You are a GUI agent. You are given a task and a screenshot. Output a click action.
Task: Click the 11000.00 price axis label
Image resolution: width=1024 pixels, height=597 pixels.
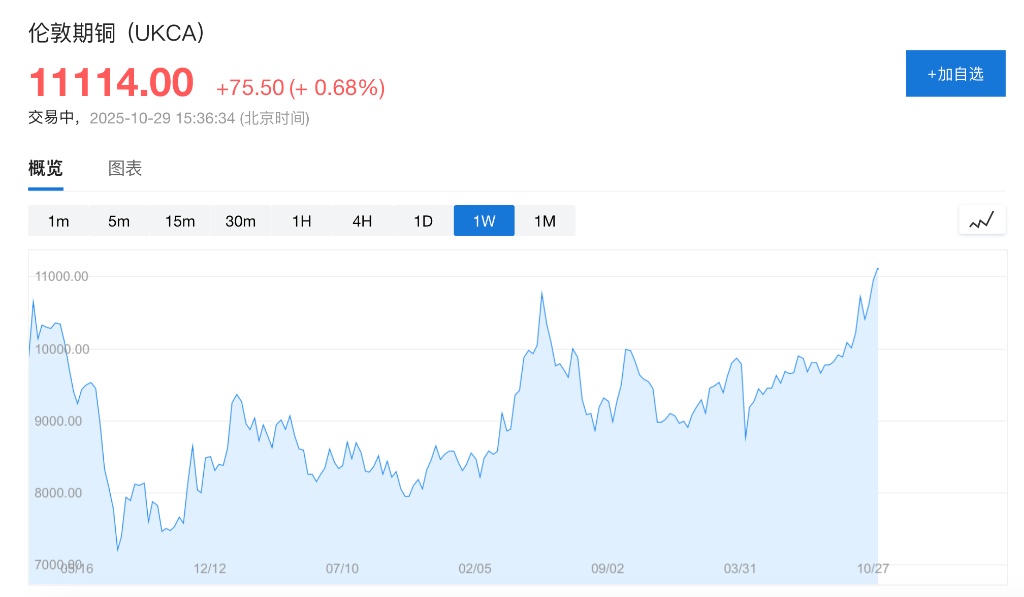[x=62, y=276]
